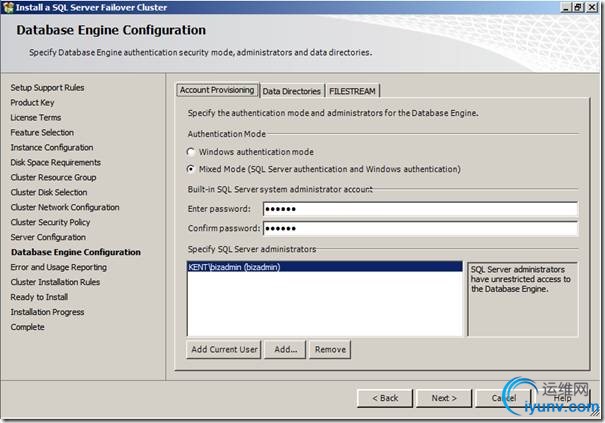Screen dimensions: 605x423
Task: Click Installation Progress step
Action: (47, 312)
